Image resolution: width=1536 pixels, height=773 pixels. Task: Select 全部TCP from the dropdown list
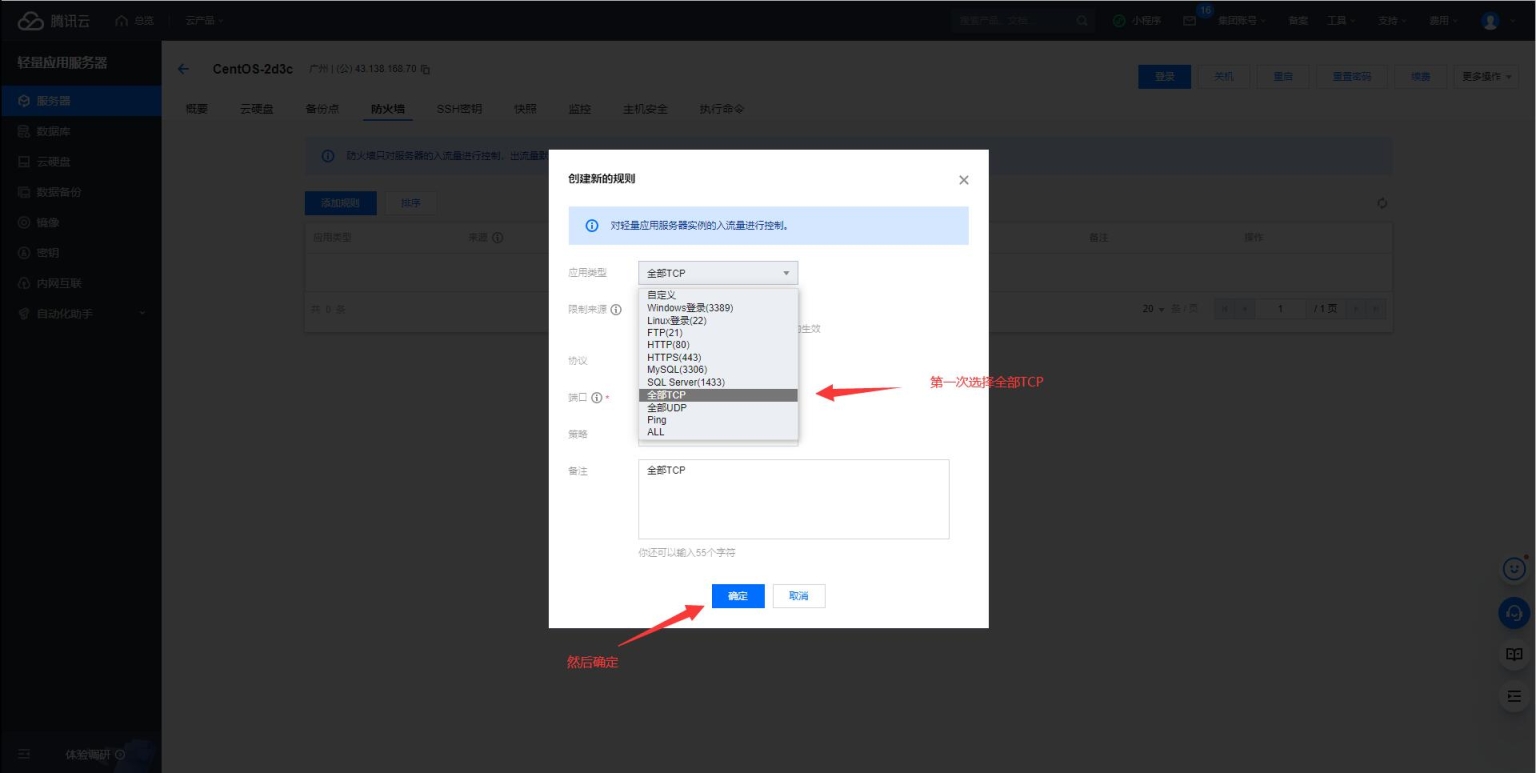click(718, 395)
